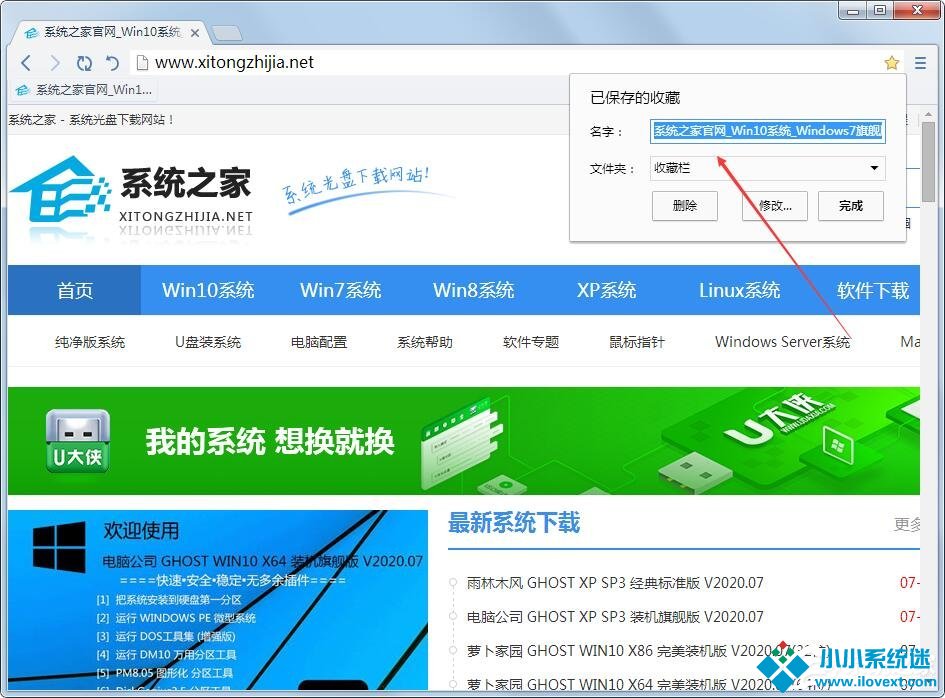Open 萝卜家园 GHOST WIN10 X86 完美装机版 link
945x698 pixels.
pos(648,651)
